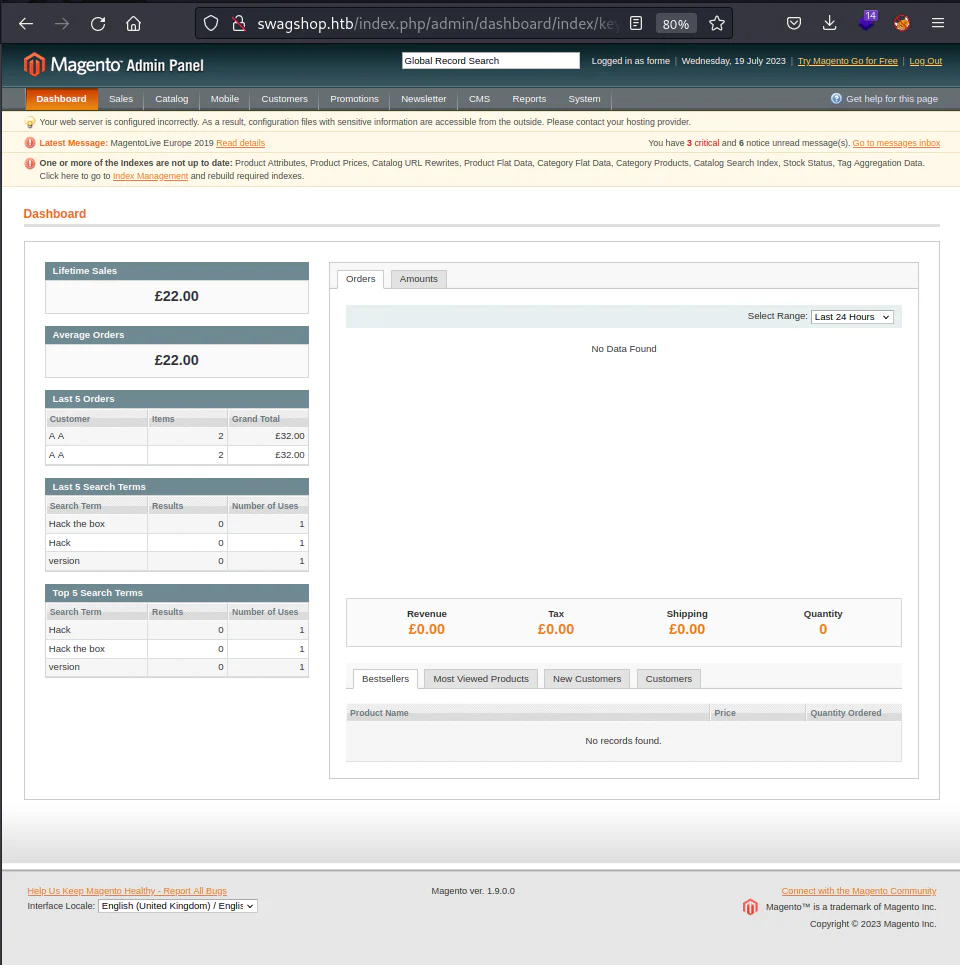Open Get help for this page
This screenshot has height=965, width=960.
pyautogui.click(x=892, y=98)
